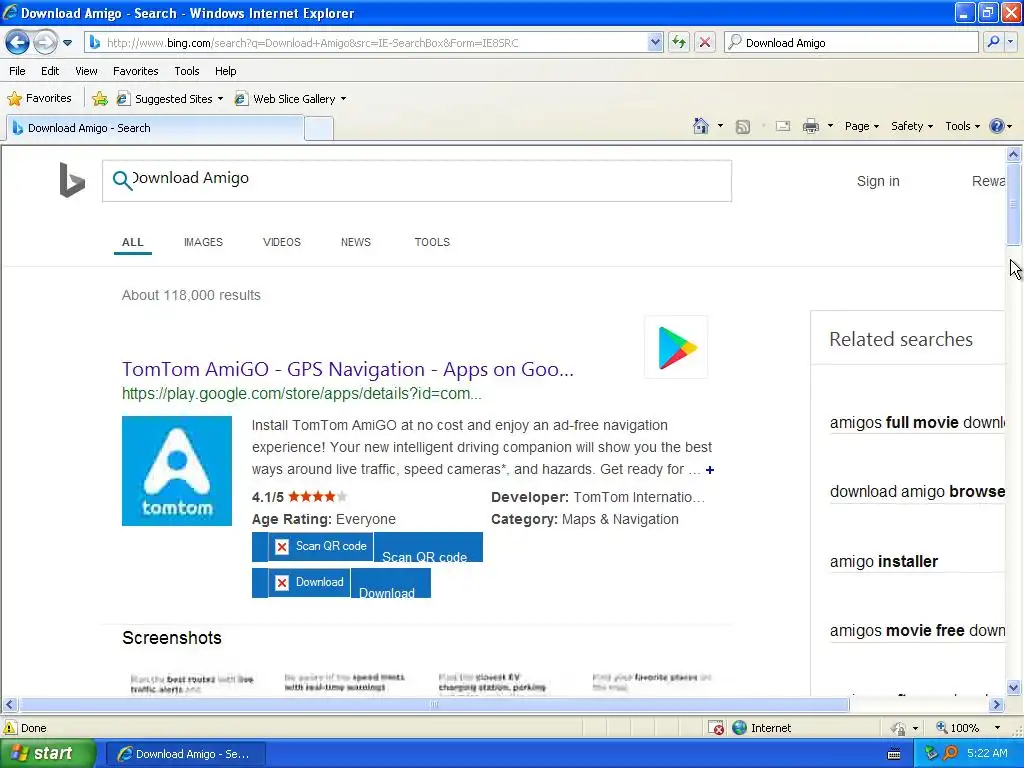The width and height of the screenshot is (1024, 768).
Task: Click the blue Help question mark icon
Action: click(x=997, y=126)
